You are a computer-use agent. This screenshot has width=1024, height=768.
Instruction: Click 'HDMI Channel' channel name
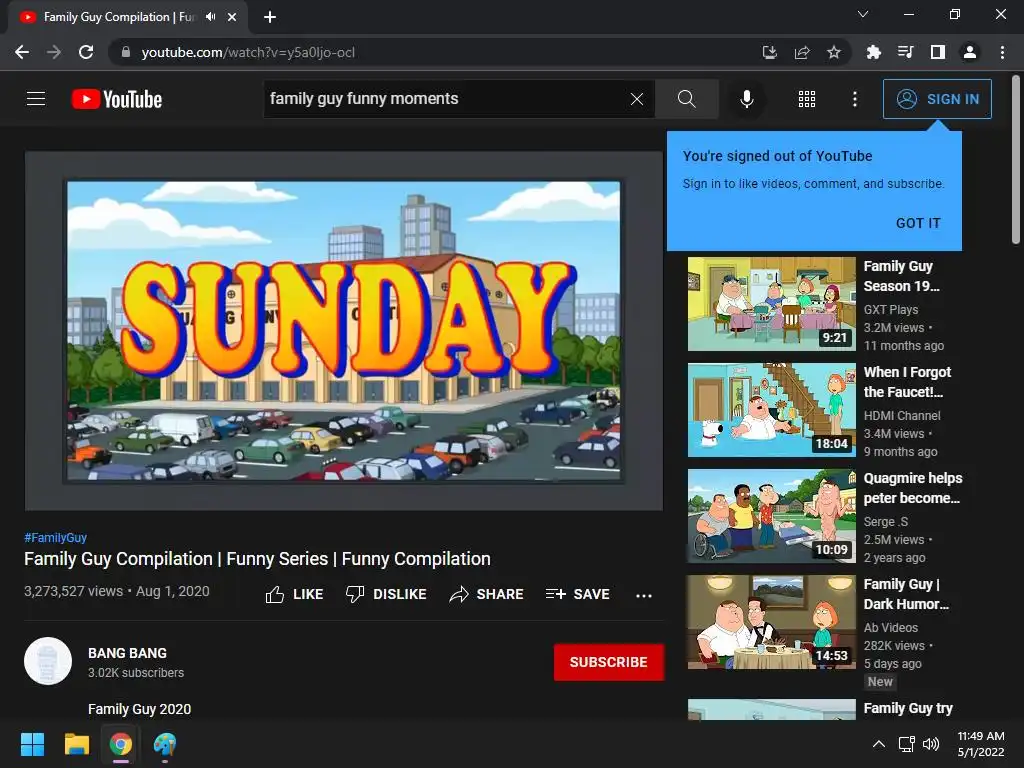coord(902,415)
